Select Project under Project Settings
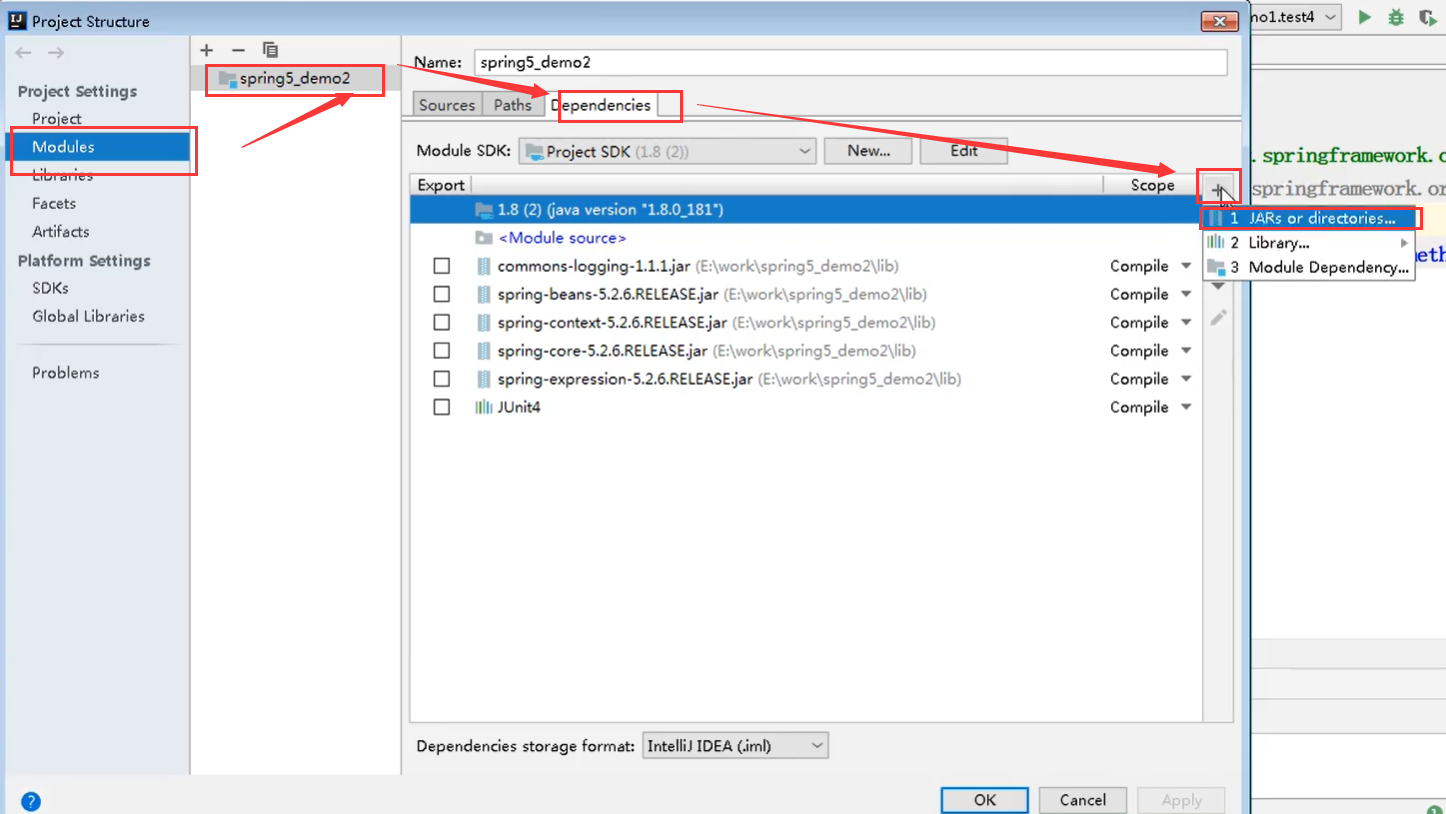Viewport: 1446px width, 814px height. 57,118
